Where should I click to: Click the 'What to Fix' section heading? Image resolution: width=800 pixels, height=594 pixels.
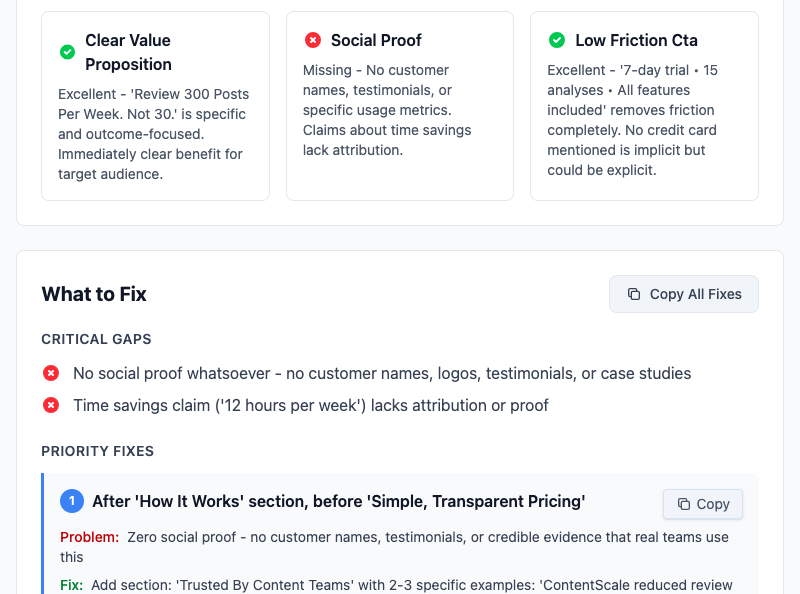(x=94, y=294)
